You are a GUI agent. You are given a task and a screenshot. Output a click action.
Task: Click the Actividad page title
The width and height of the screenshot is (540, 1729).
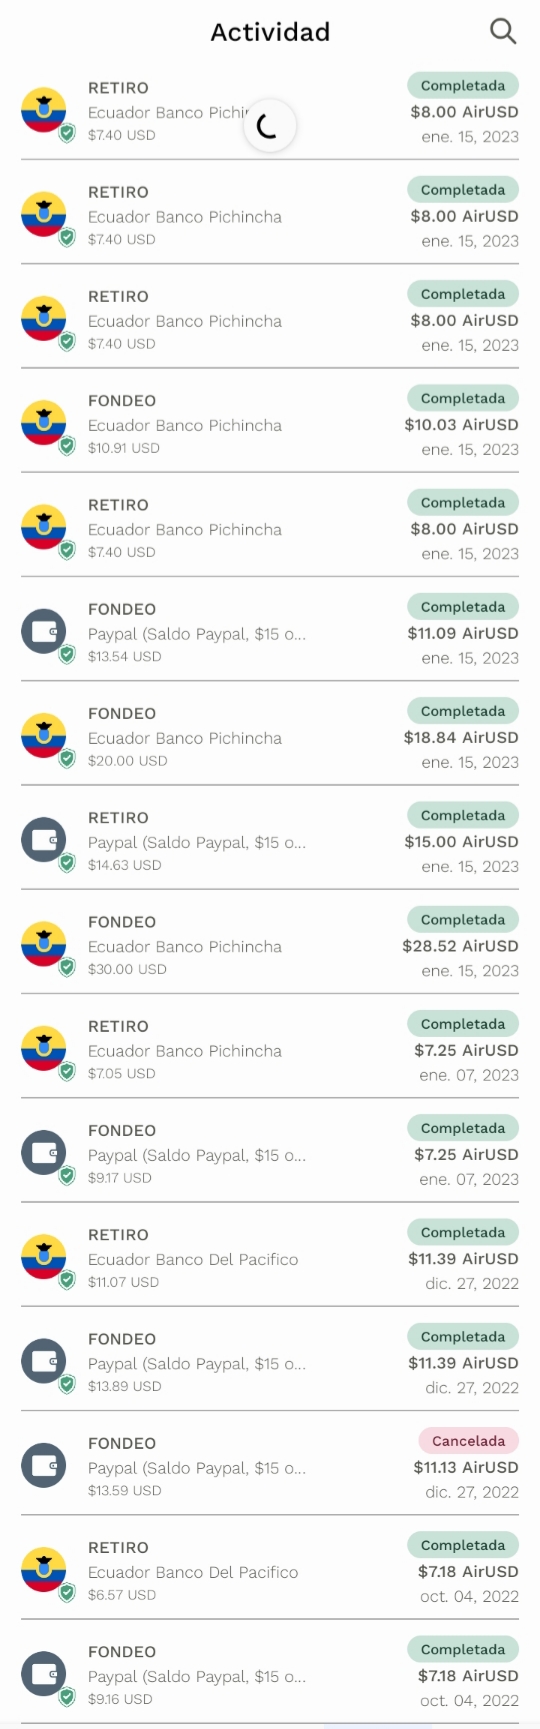click(270, 32)
